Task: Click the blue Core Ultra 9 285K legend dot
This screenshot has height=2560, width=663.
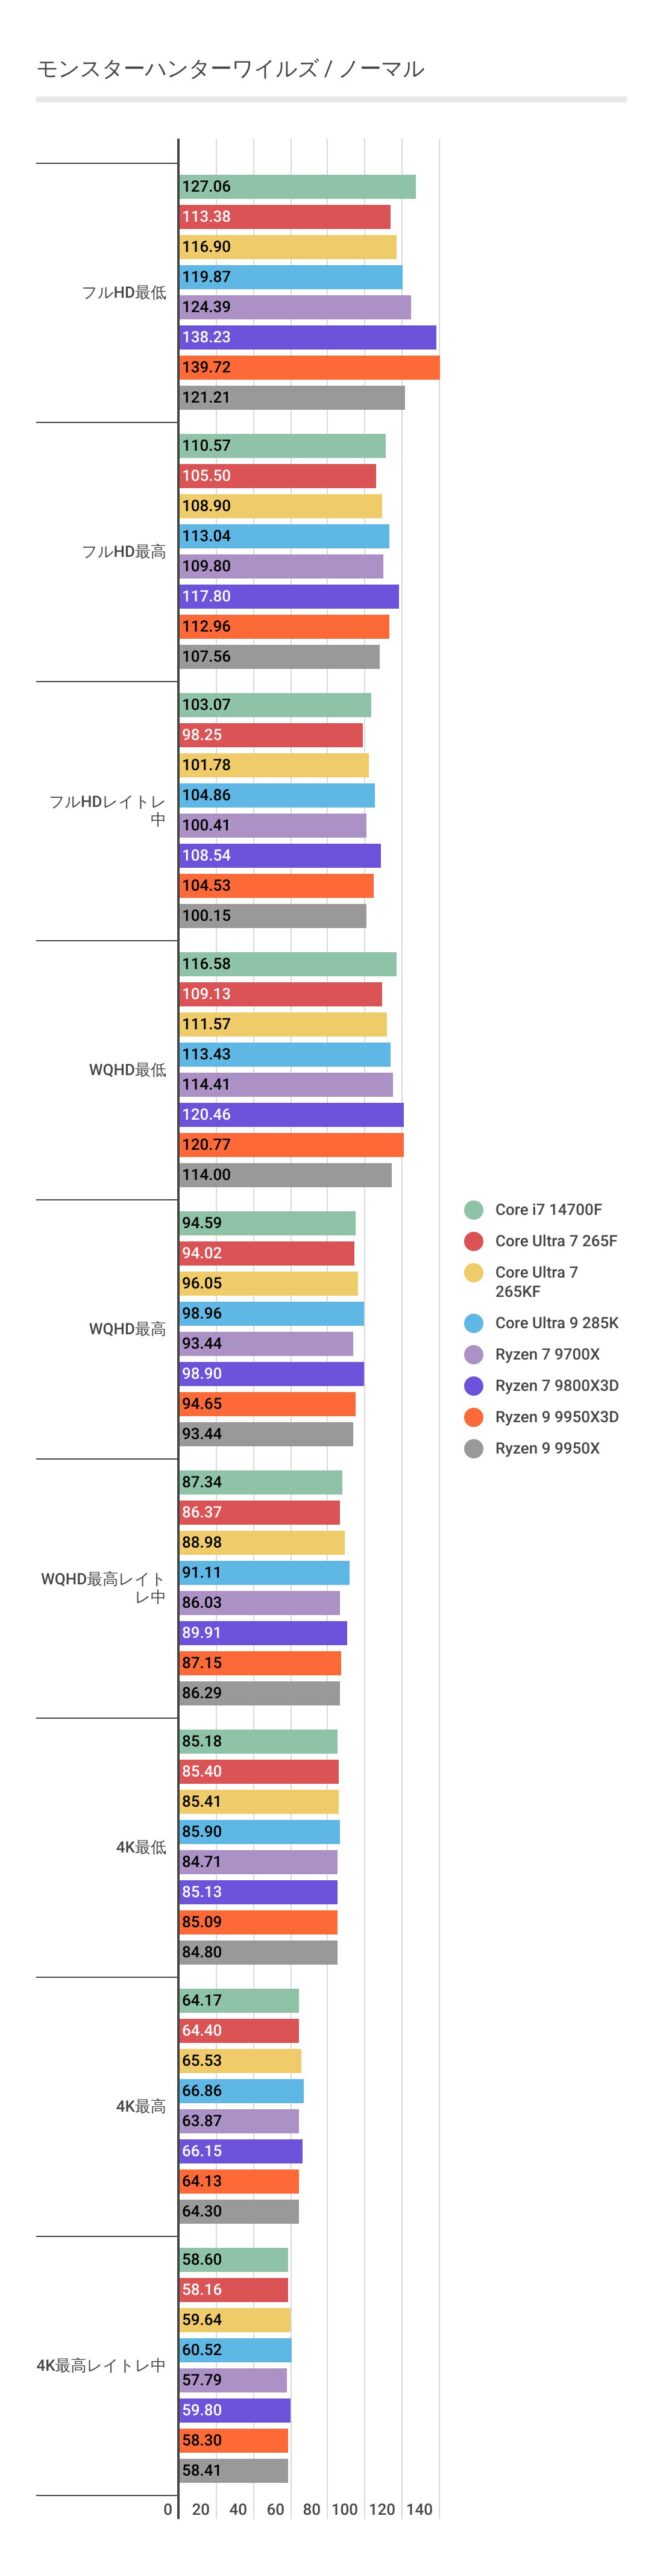Action: pyautogui.click(x=473, y=1323)
